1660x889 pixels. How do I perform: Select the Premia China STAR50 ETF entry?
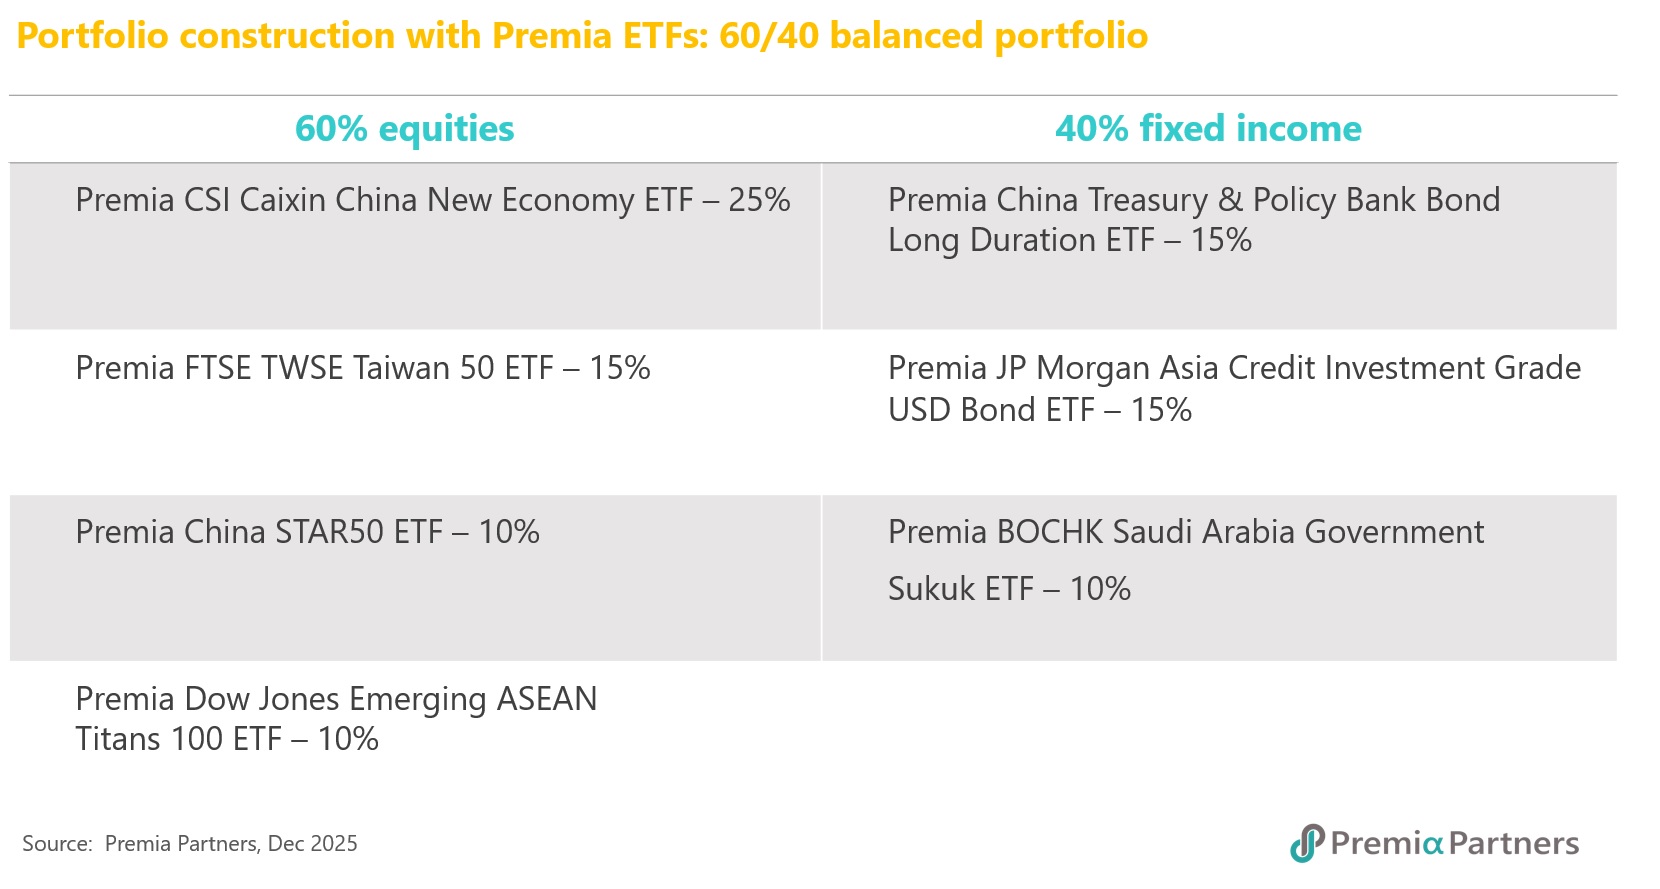pos(258,532)
